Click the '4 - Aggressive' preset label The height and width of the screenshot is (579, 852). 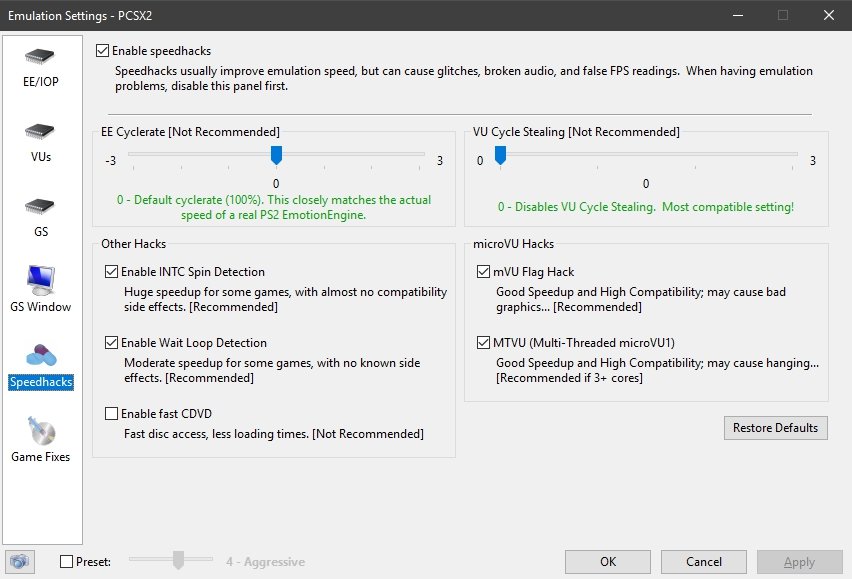pos(266,562)
